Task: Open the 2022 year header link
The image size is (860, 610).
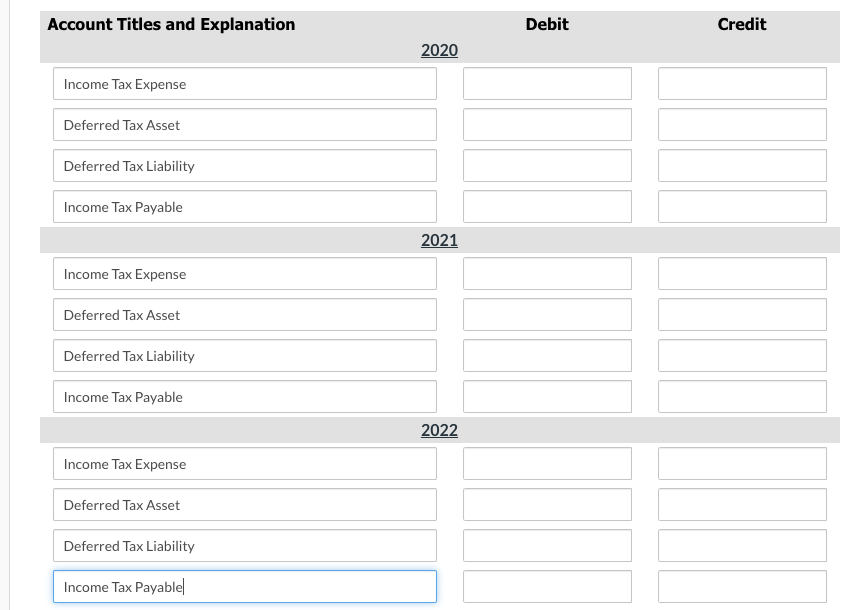Action: click(x=439, y=430)
